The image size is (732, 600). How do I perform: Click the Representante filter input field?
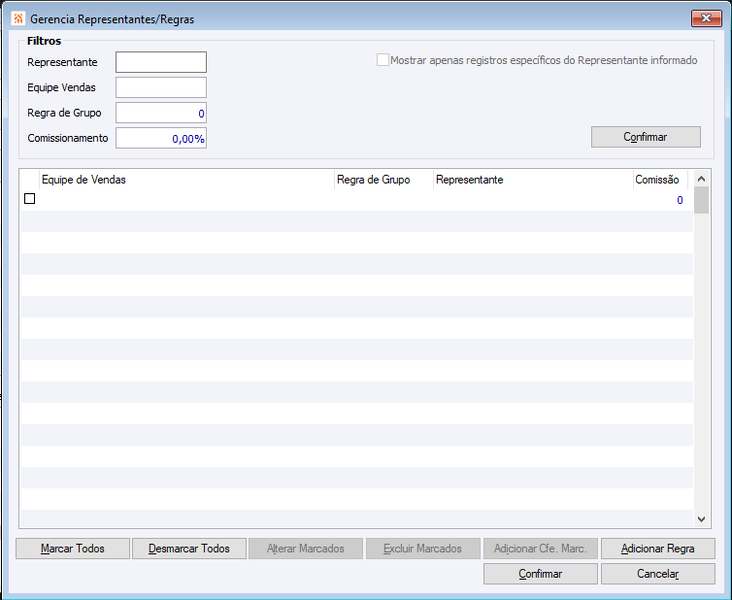coord(161,62)
